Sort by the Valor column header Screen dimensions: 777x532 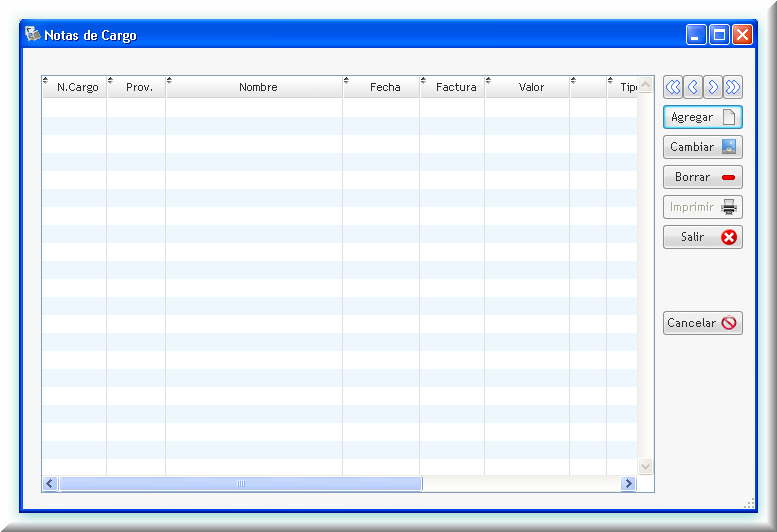pos(527,87)
